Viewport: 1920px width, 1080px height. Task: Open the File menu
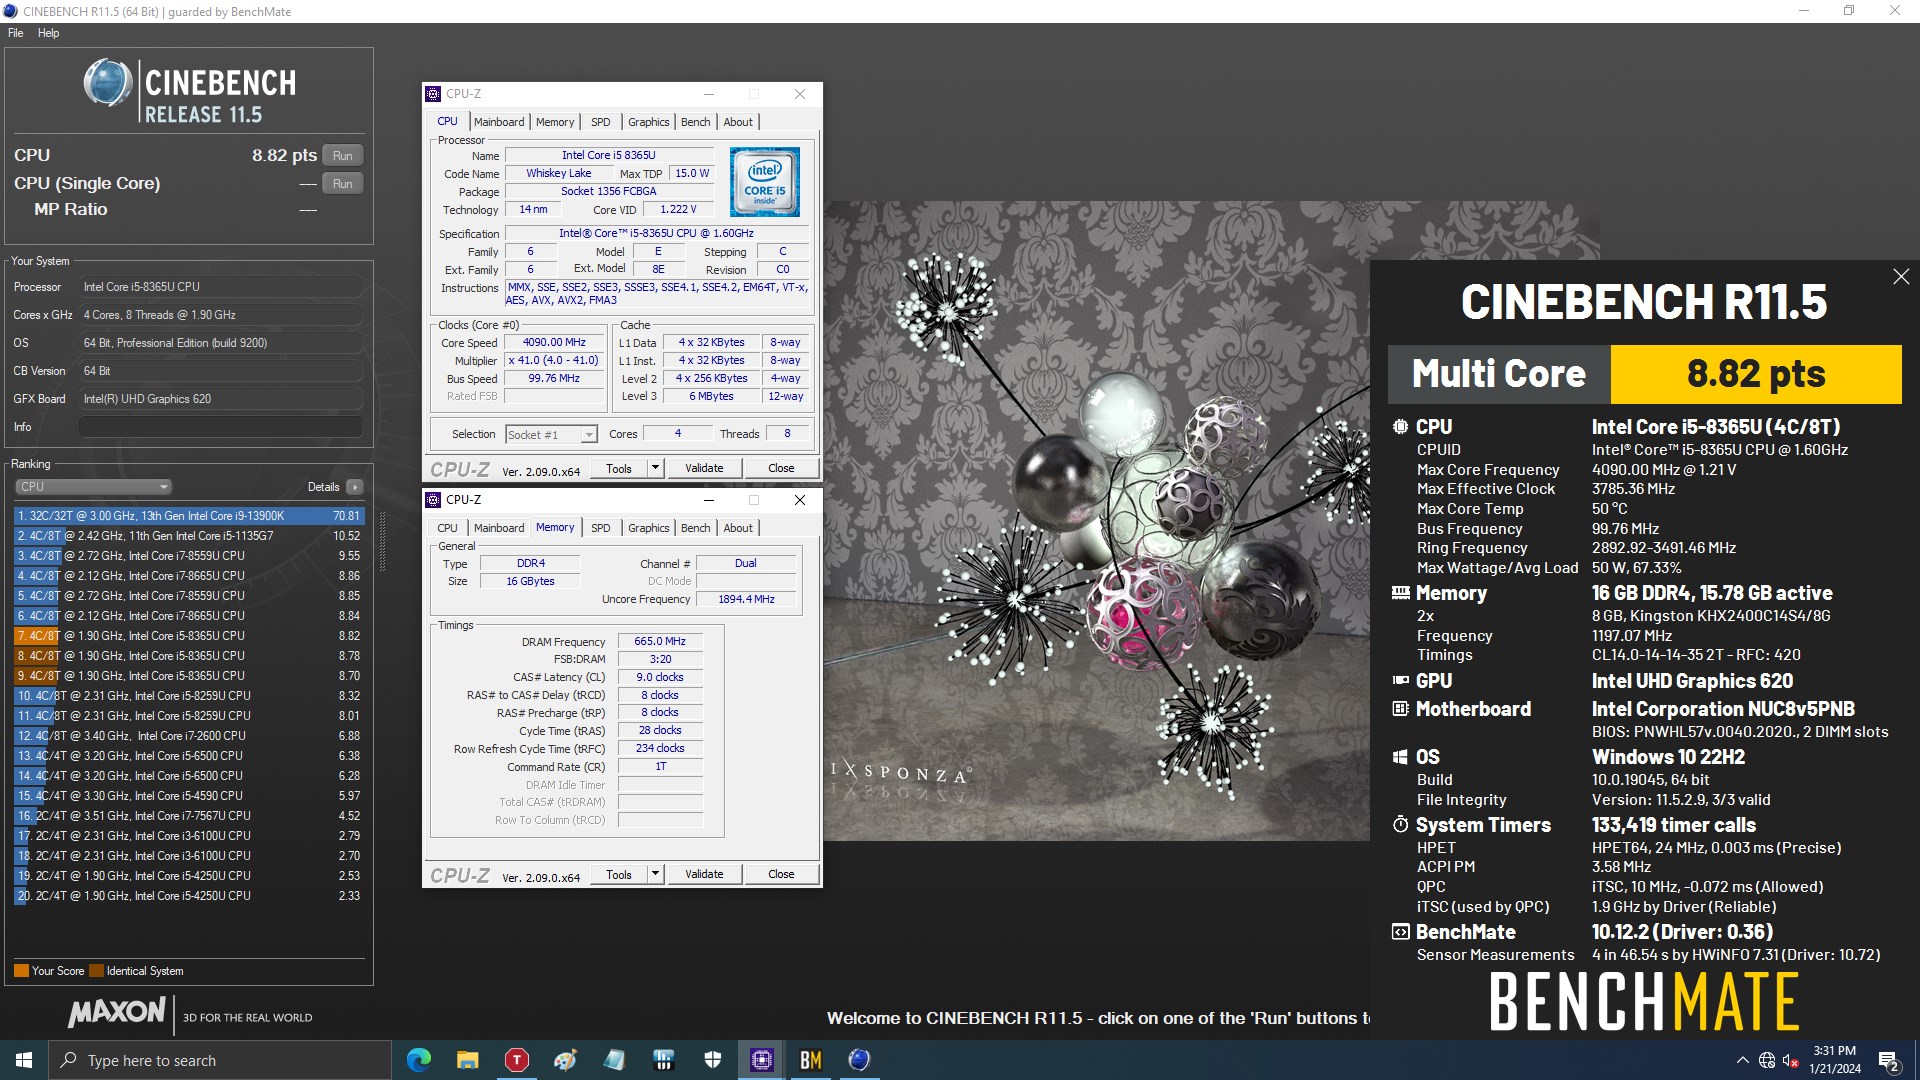[x=16, y=33]
